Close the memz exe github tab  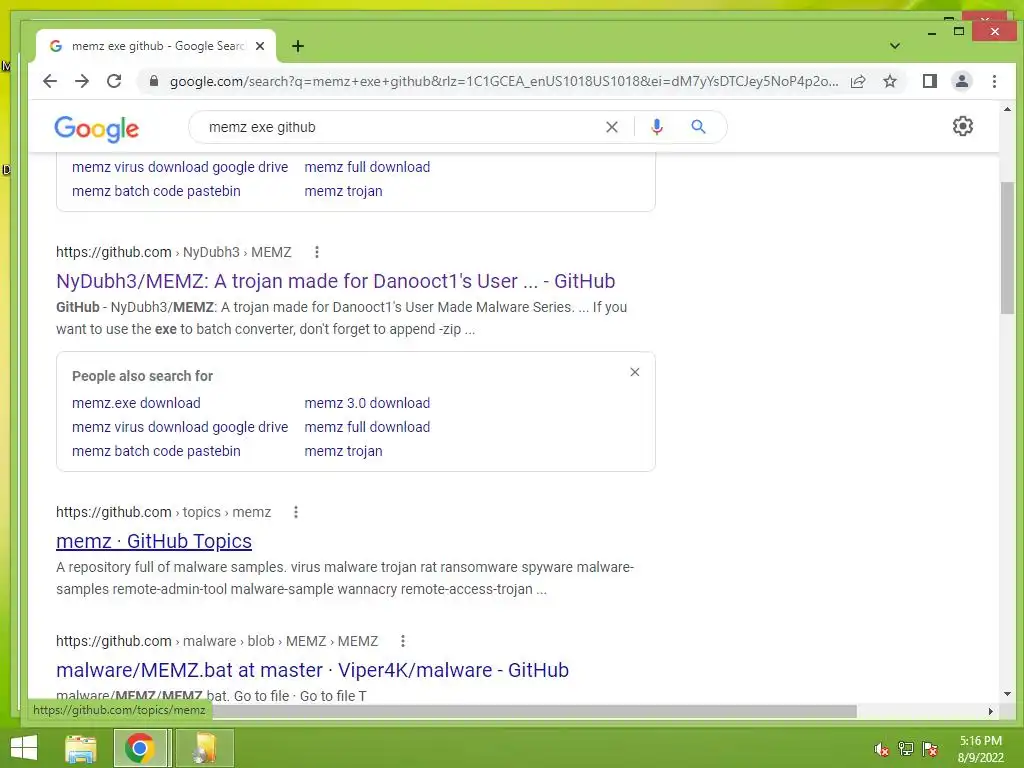click(260, 46)
